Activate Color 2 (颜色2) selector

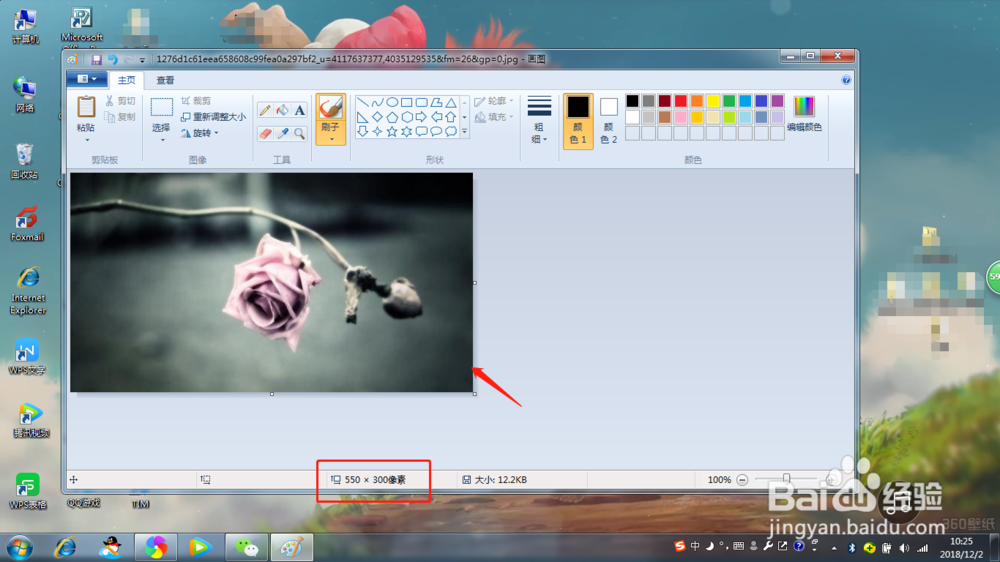coord(608,121)
